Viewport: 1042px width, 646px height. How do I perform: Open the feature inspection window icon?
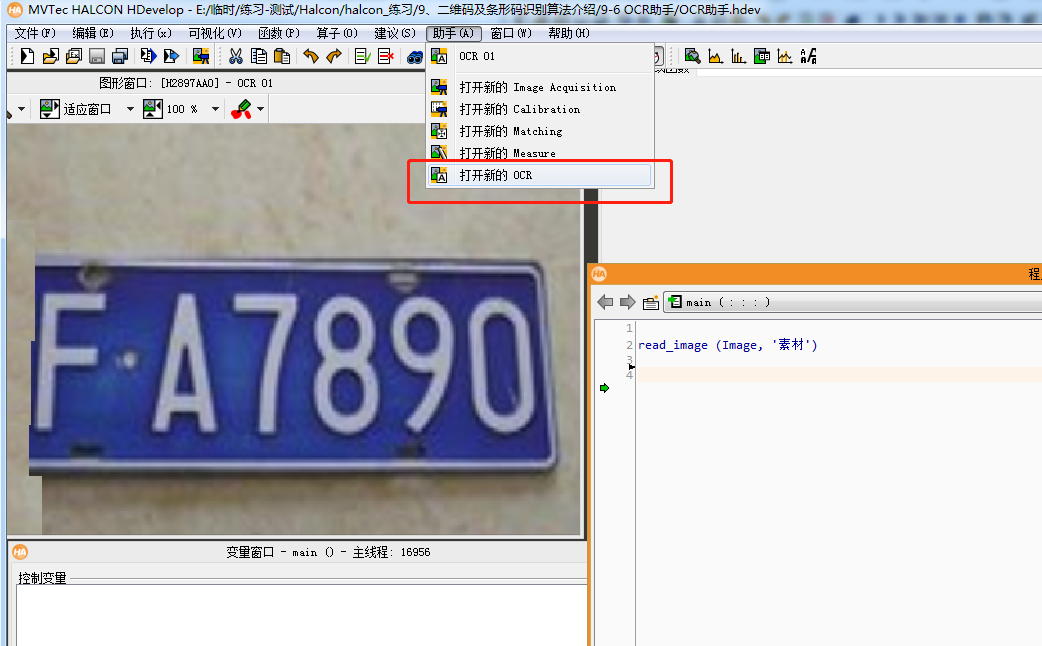click(x=762, y=57)
